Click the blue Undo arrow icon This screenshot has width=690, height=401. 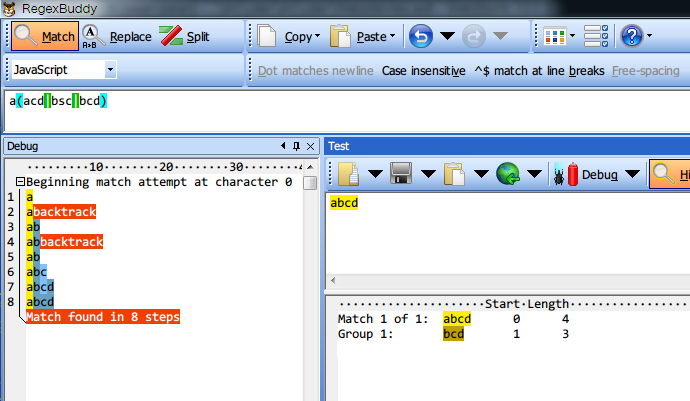(x=421, y=36)
